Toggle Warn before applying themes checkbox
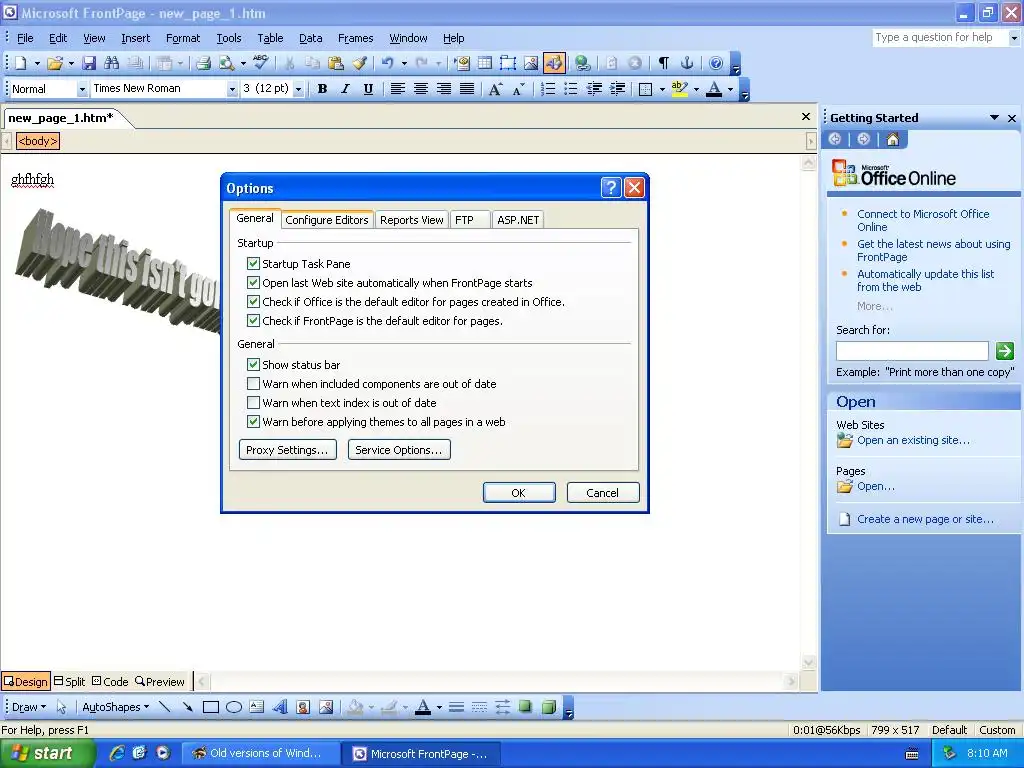 (253, 421)
